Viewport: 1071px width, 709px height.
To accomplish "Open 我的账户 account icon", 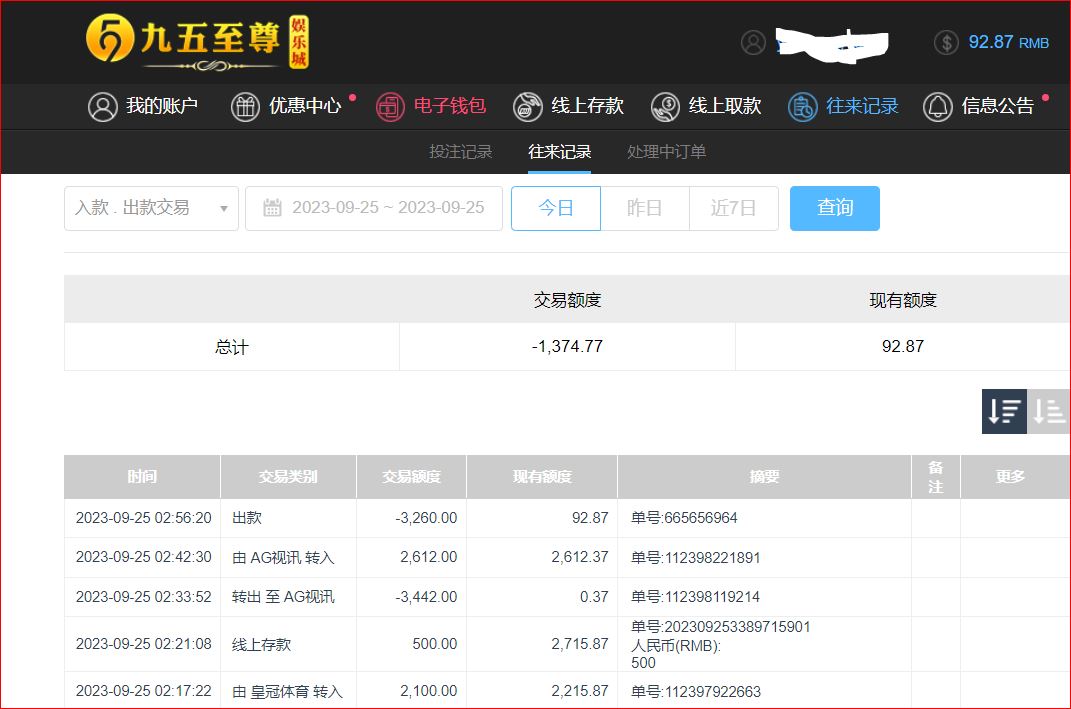I will coord(103,107).
